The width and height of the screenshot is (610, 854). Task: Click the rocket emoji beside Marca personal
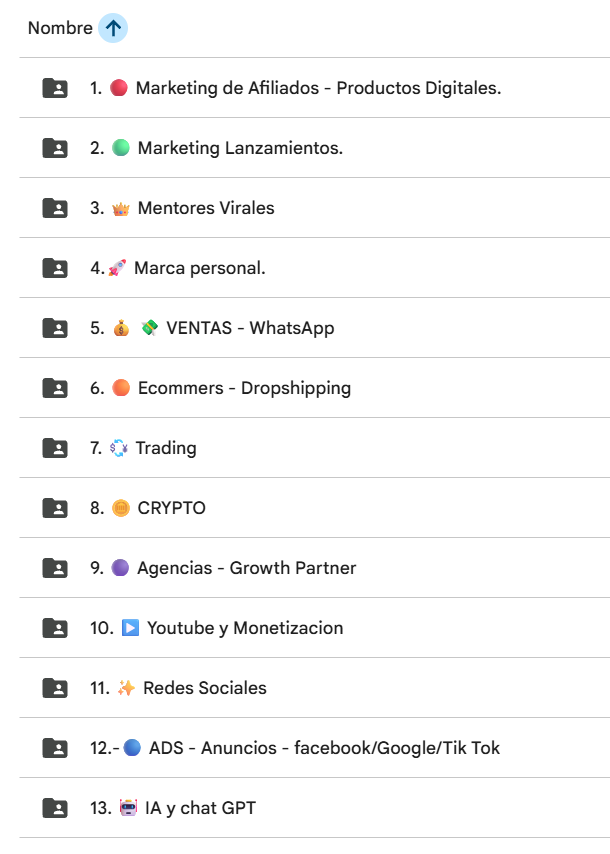click(117, 267)
